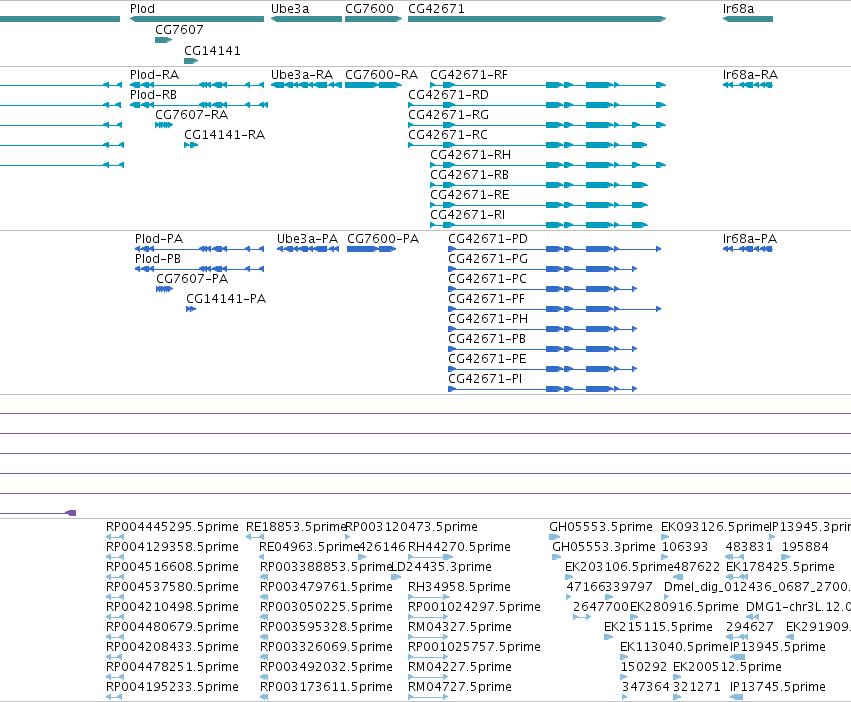Select the CG42671-PH protein label
Screen dimensions: 851x702
tap(488, 319)
